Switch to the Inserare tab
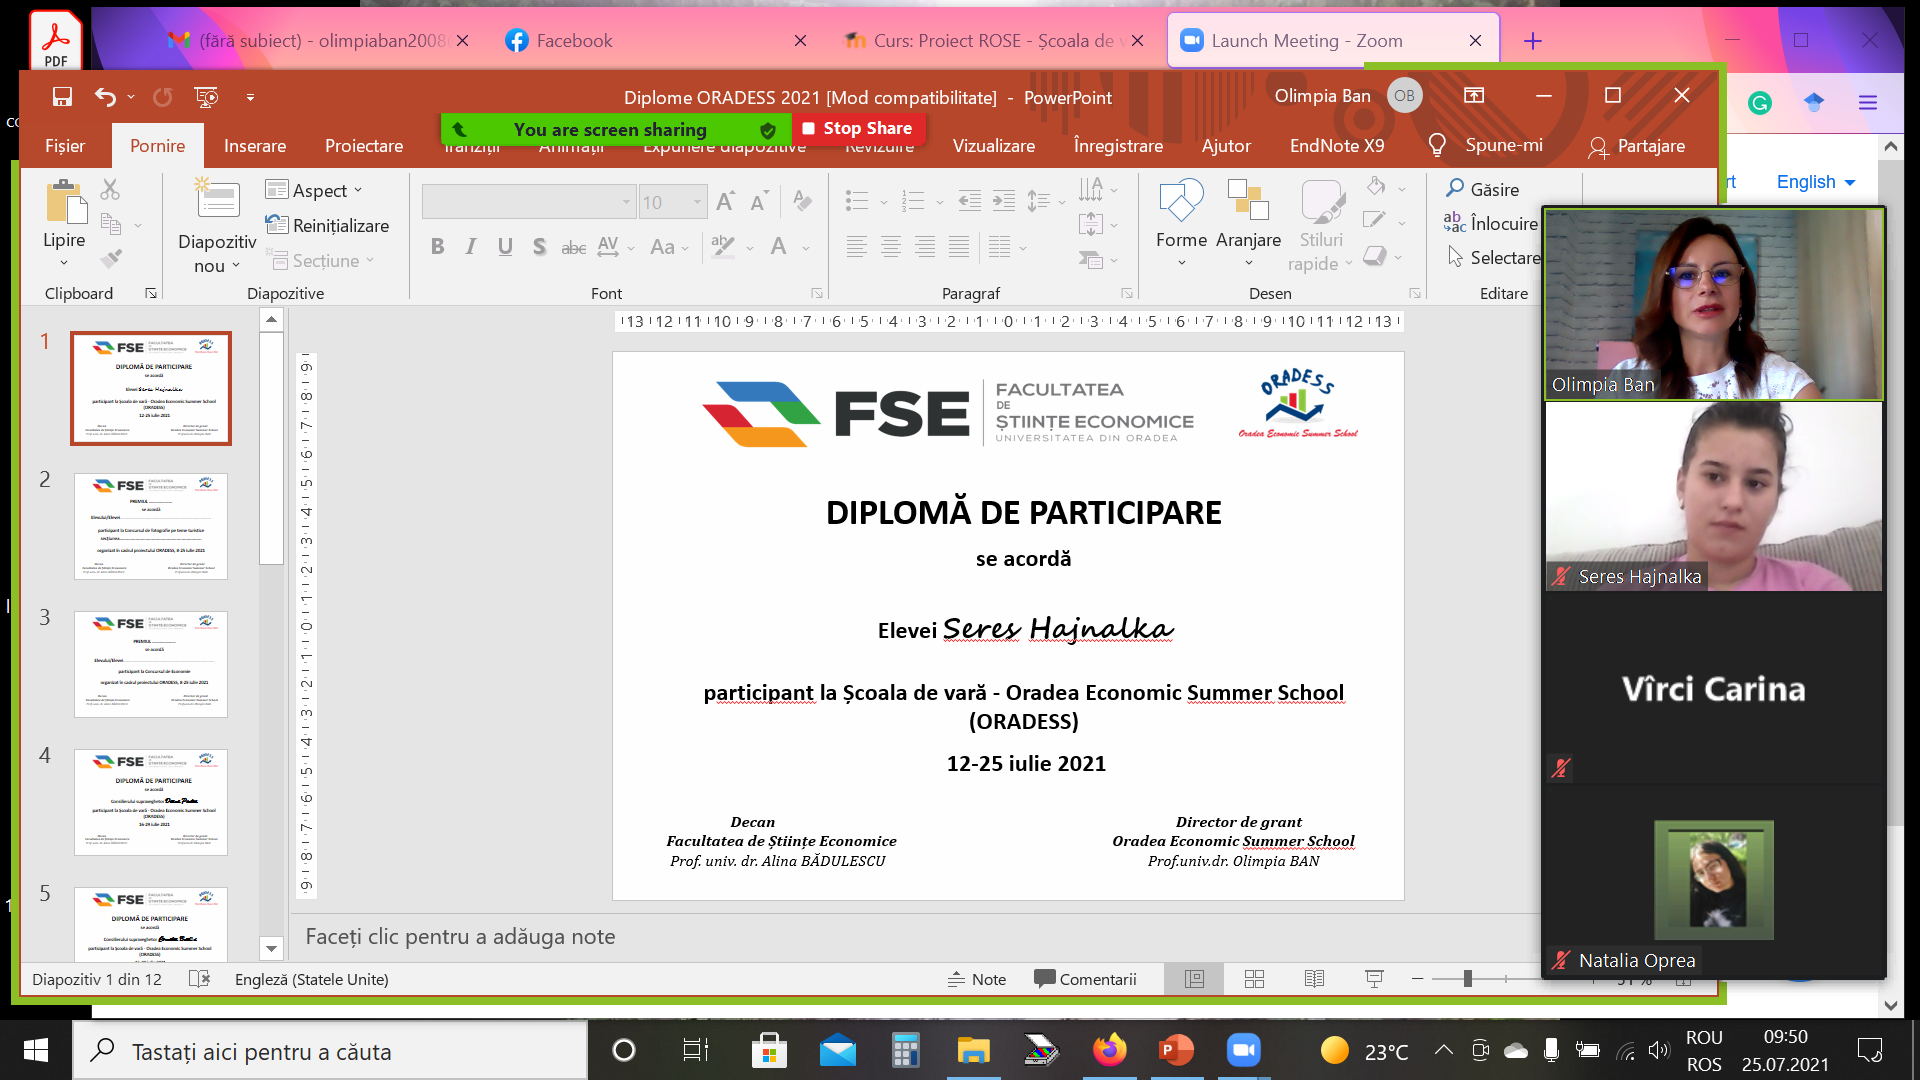 tap(255, 146)
